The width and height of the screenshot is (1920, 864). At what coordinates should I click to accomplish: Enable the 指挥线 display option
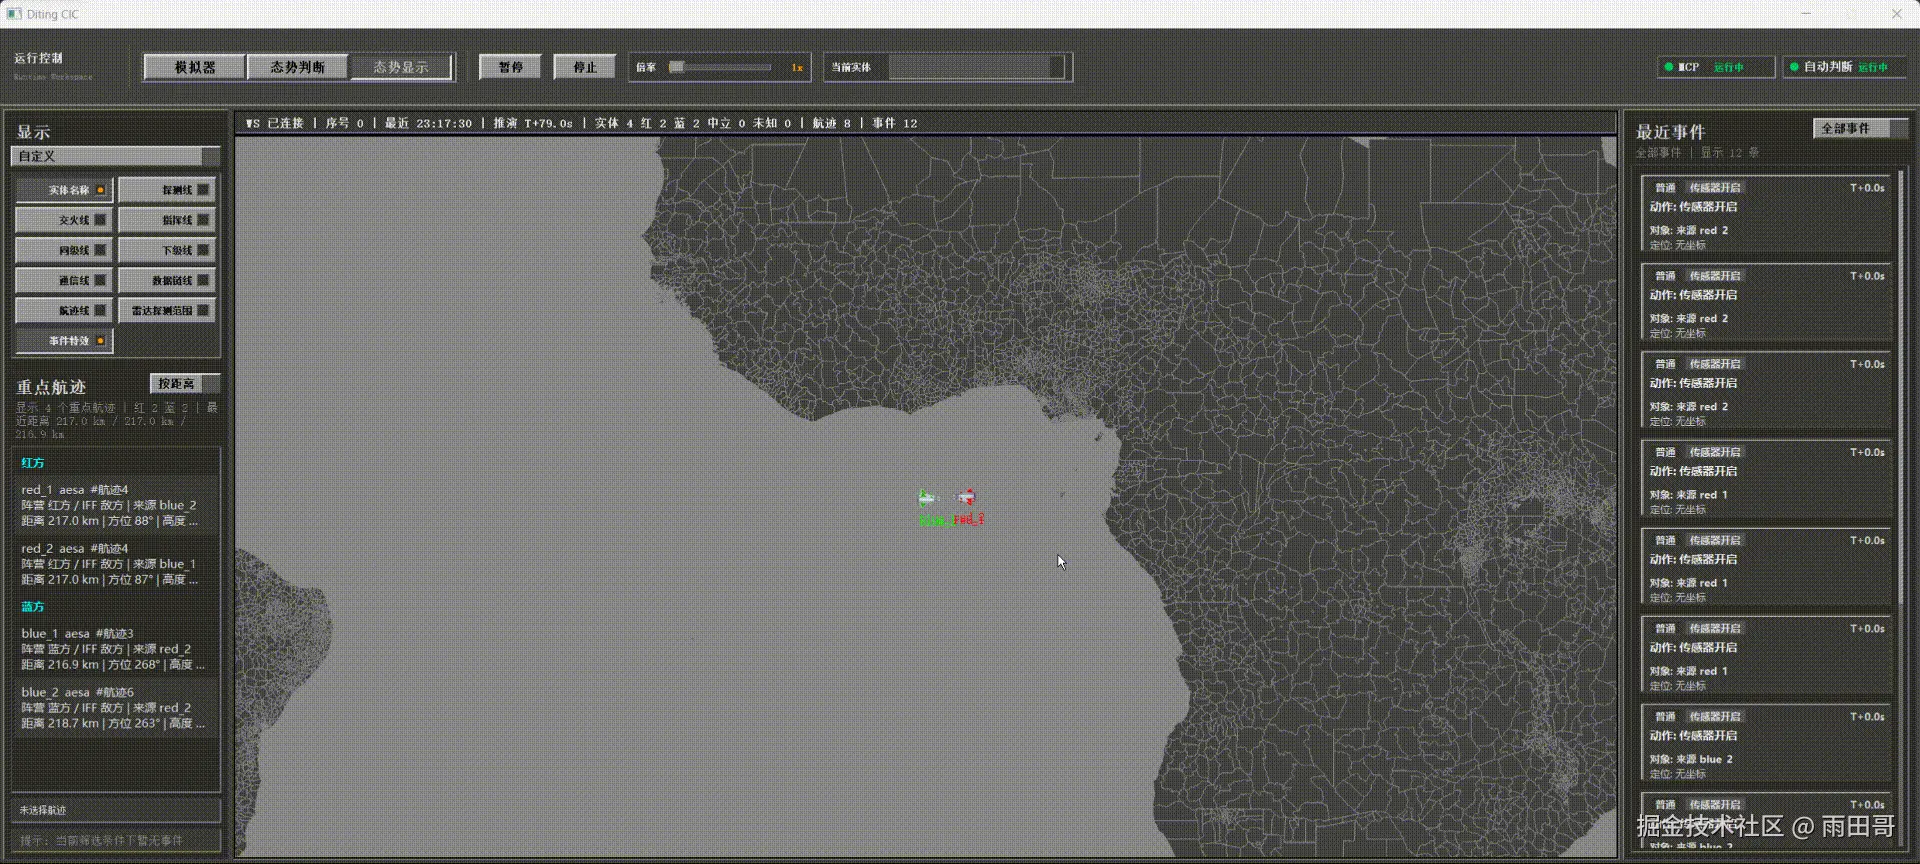click(x=167, y=220)
